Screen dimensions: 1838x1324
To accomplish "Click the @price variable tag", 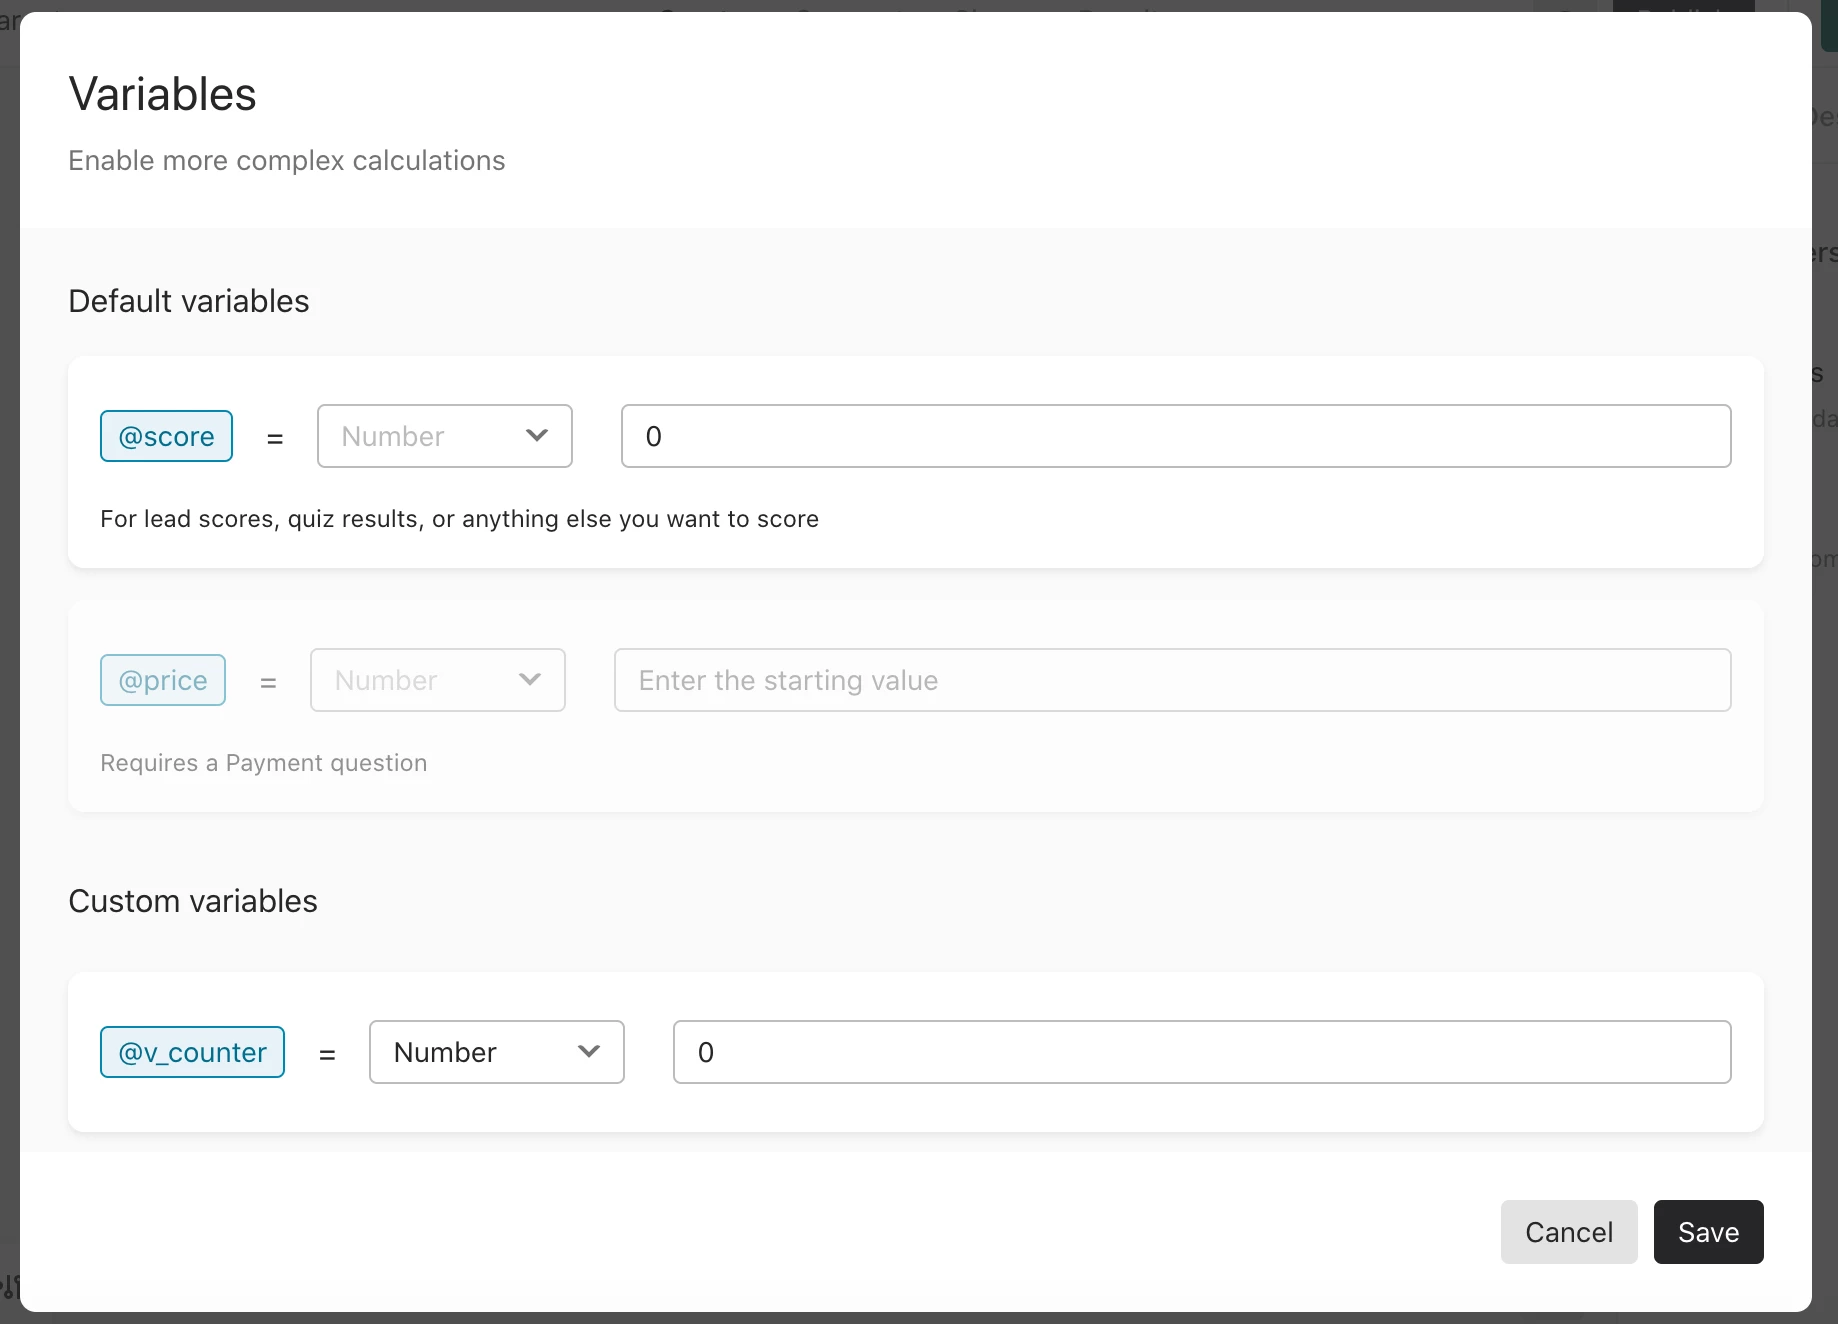I will (x=163, y=680).
